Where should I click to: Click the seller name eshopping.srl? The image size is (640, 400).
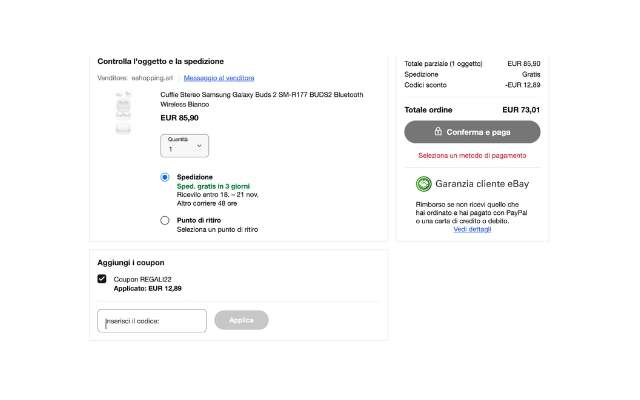click(x=151, y=78)
